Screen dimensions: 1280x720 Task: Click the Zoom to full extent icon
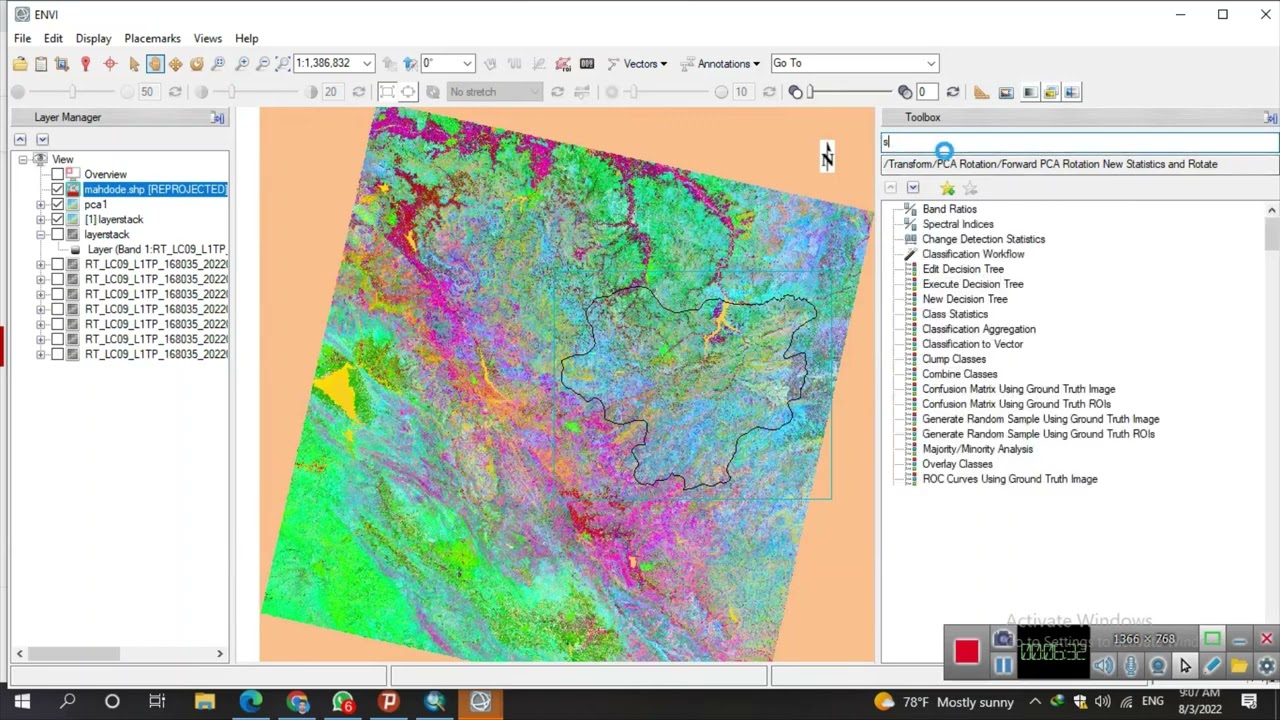click(x=283, y=64)
